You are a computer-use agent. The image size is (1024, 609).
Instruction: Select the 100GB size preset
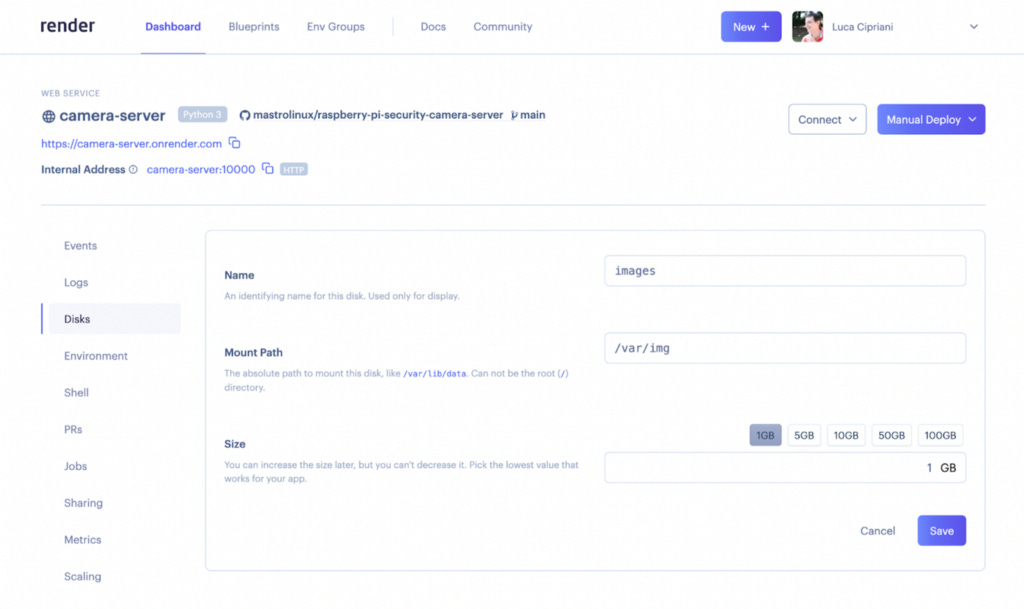pos(940,435)
